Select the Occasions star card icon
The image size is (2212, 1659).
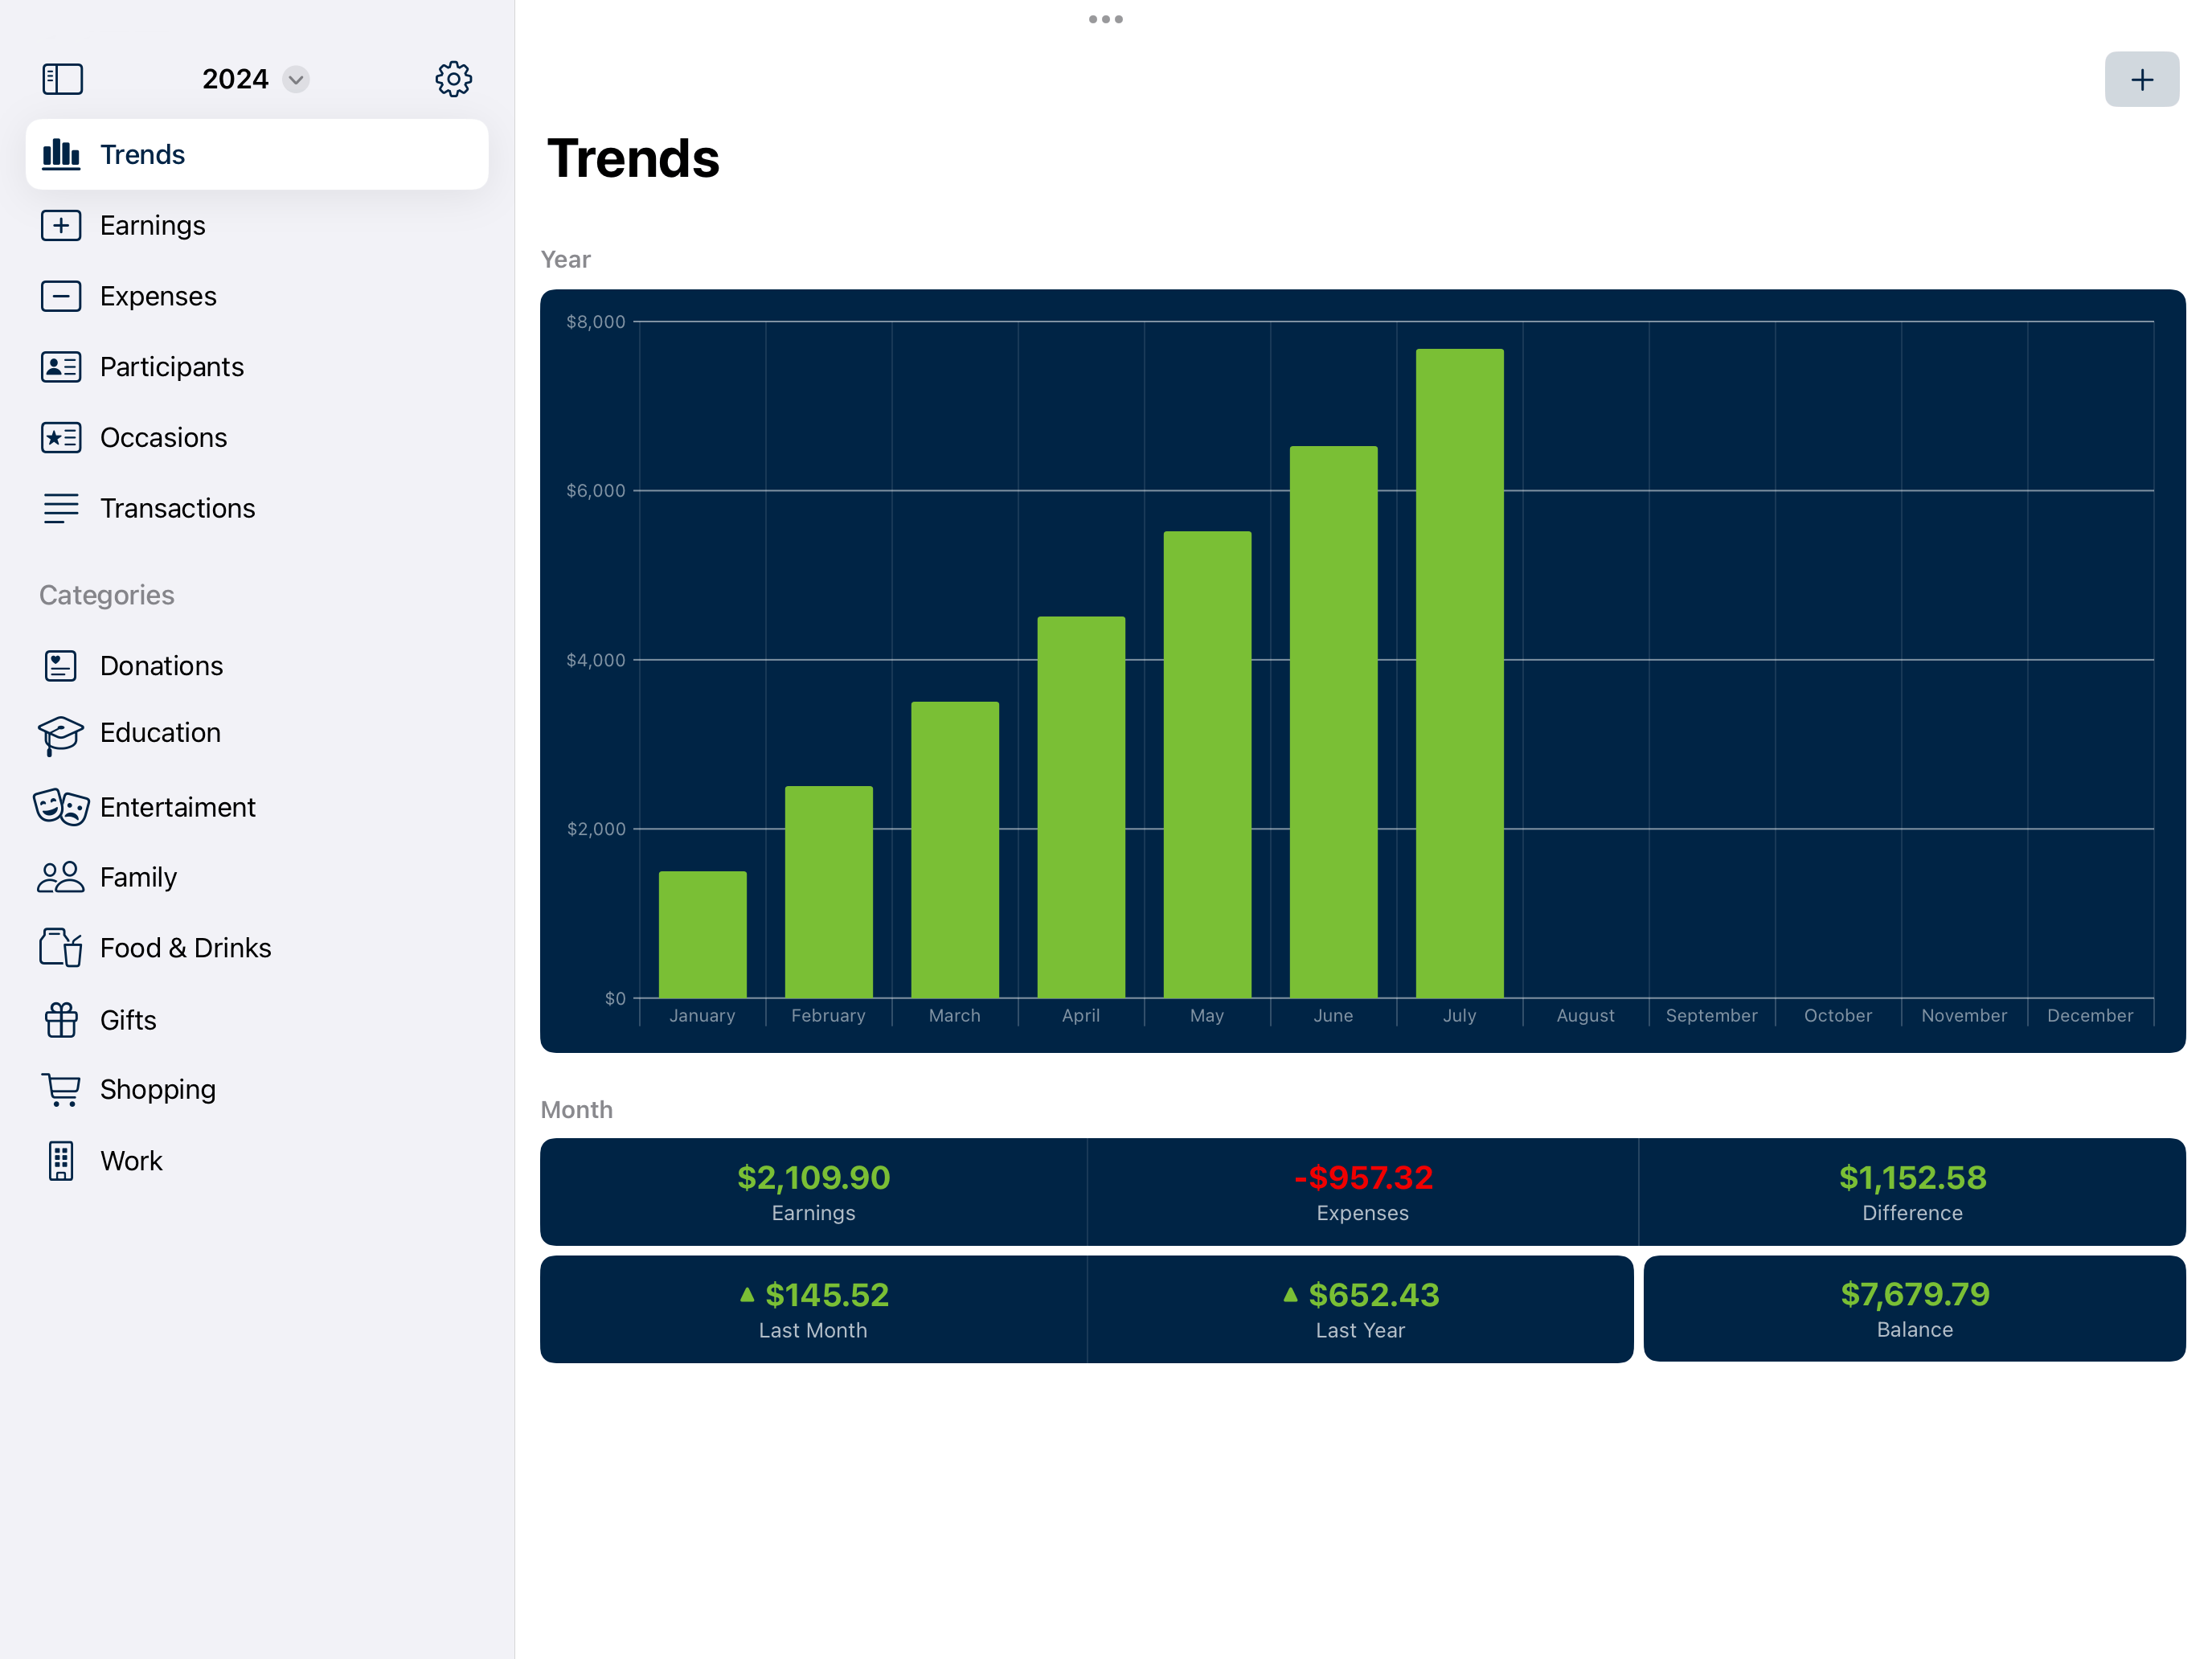point(61,437)
